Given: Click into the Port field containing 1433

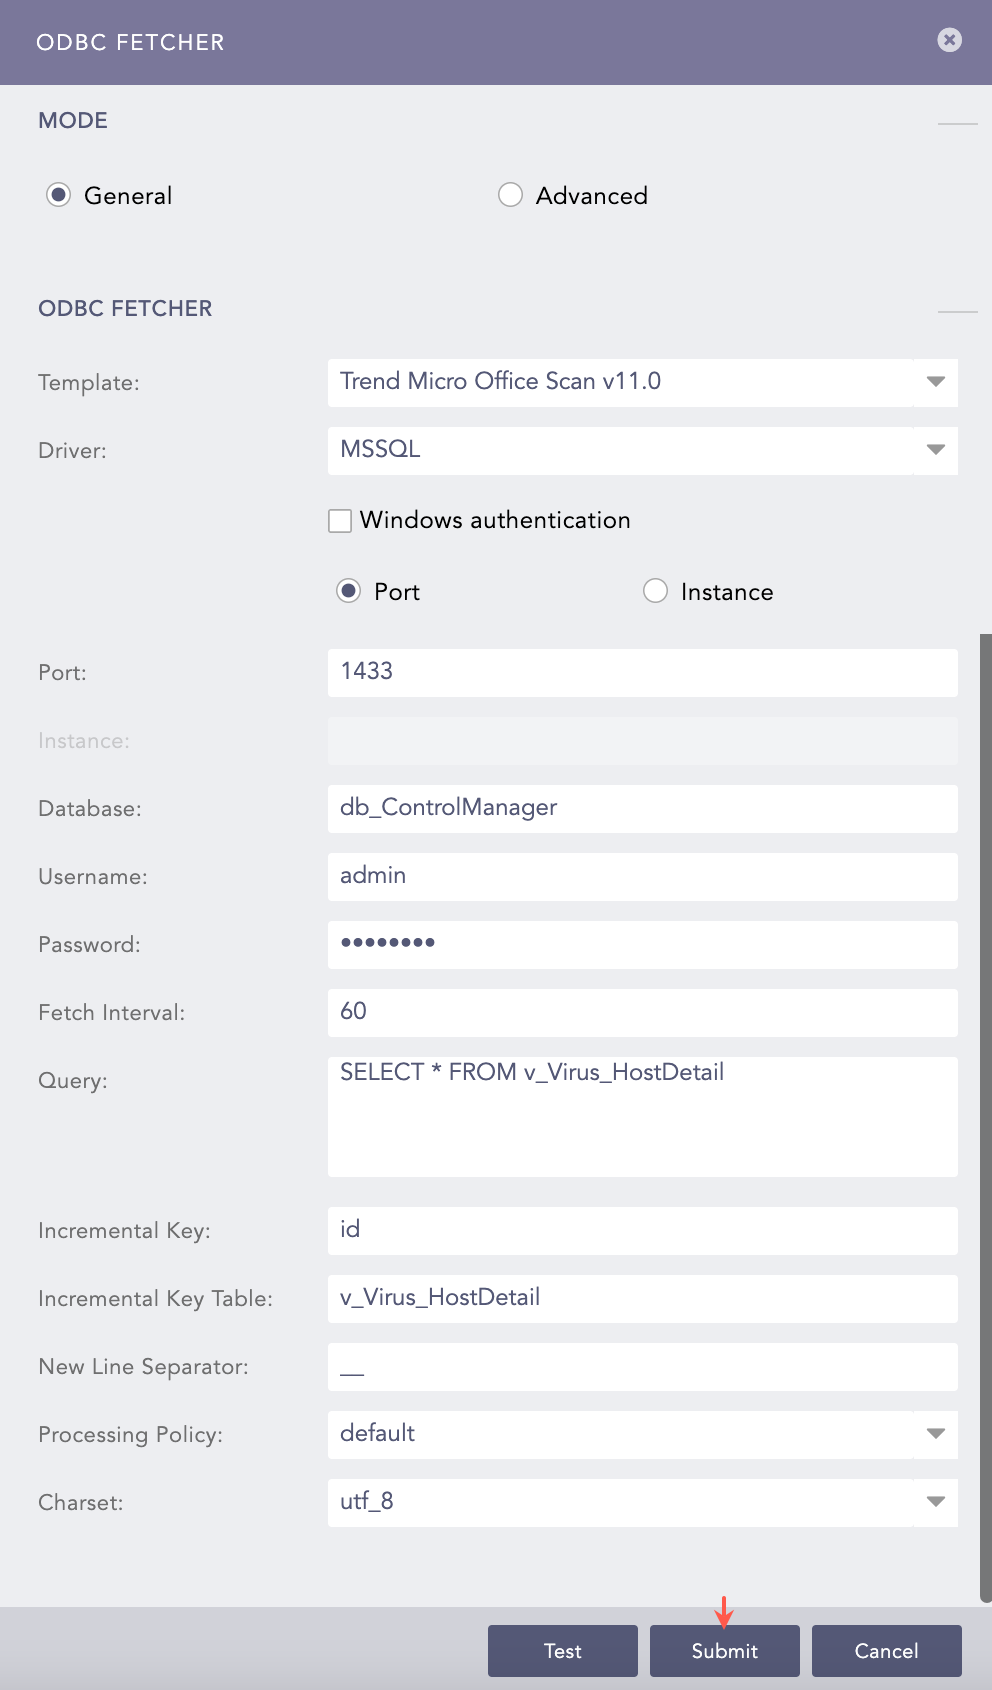Looking at the screenshot, I should [x=642, y=672].
